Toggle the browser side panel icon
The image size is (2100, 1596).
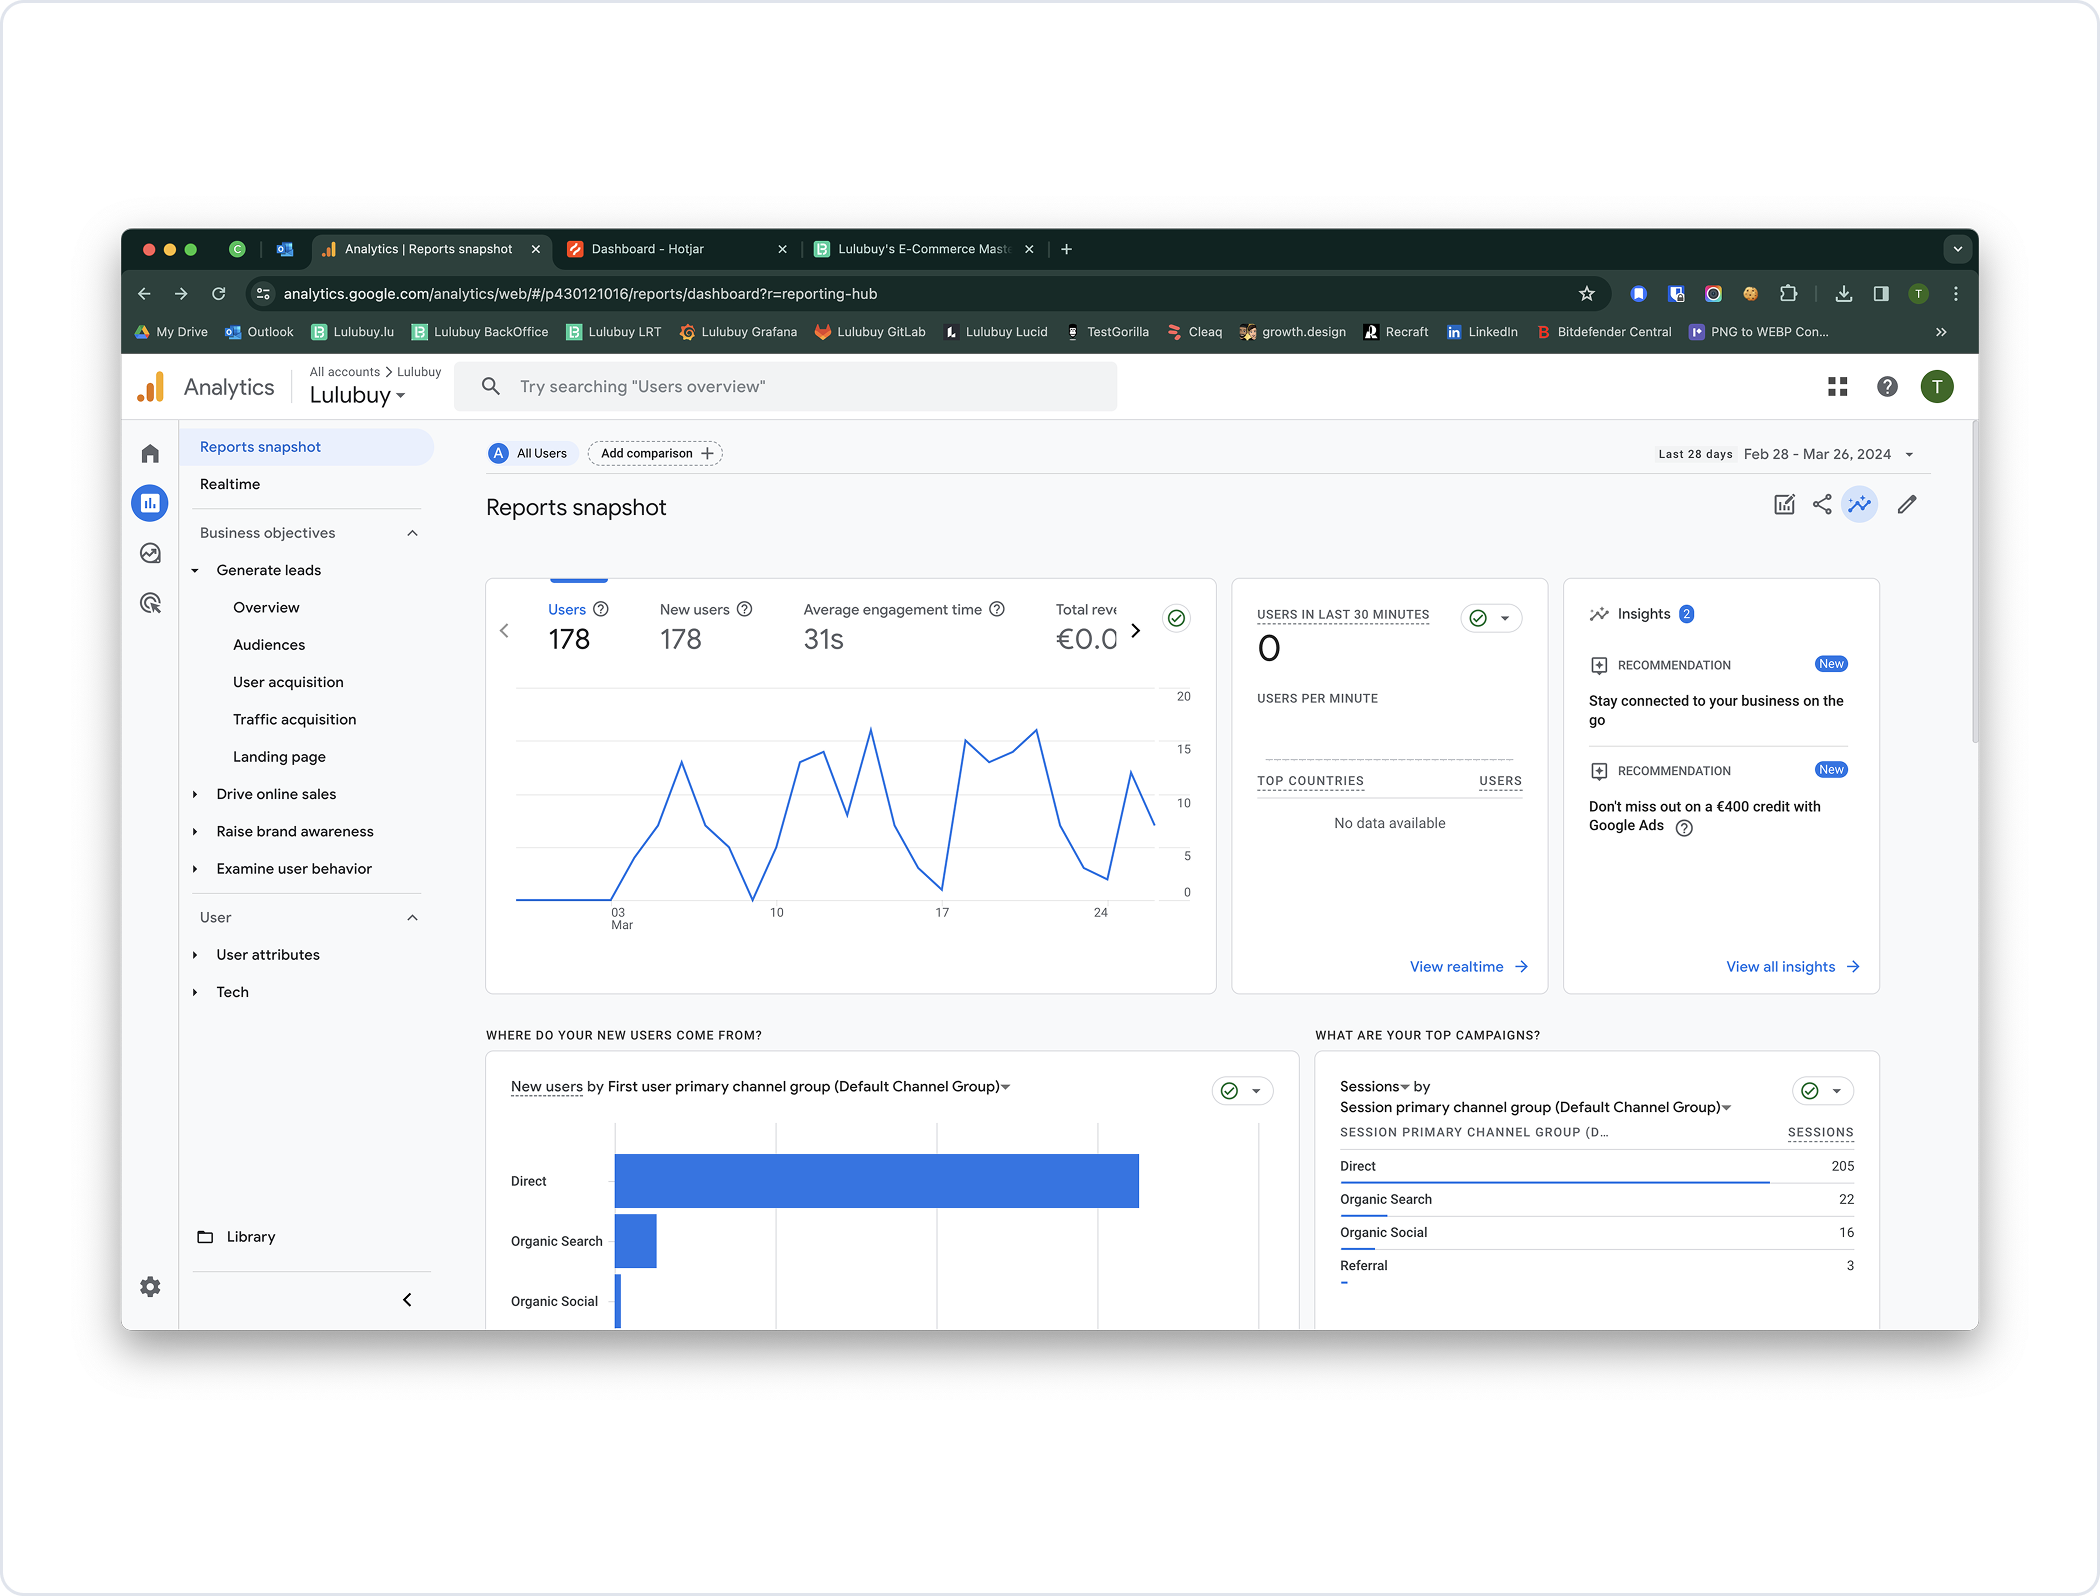1881,294
